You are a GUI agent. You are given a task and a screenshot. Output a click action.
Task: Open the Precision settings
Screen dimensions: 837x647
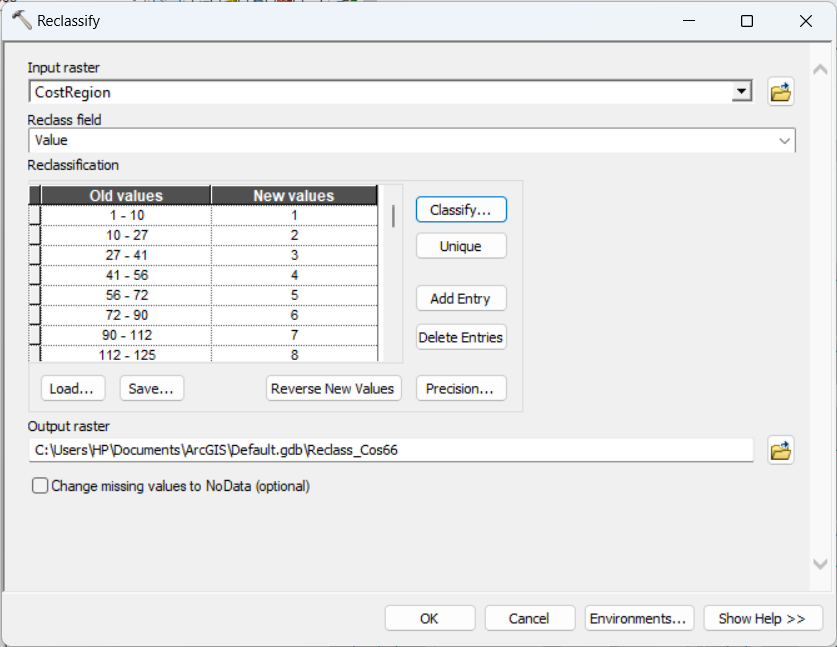[x=460, y=388]
